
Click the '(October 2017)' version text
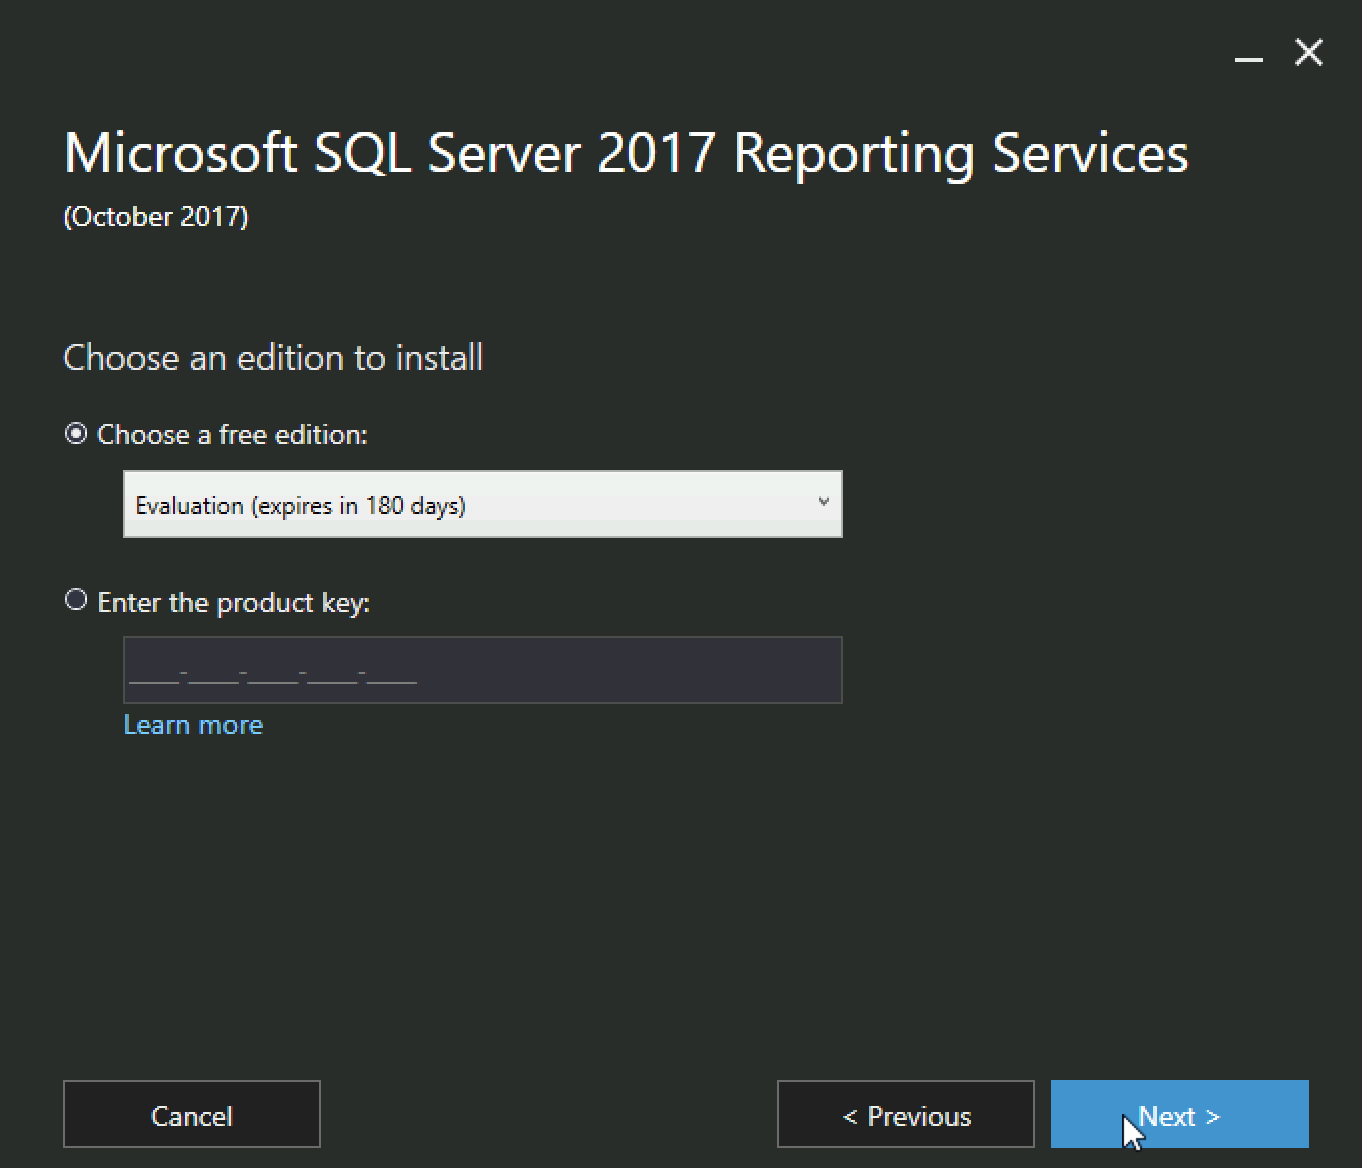(156, 217)
